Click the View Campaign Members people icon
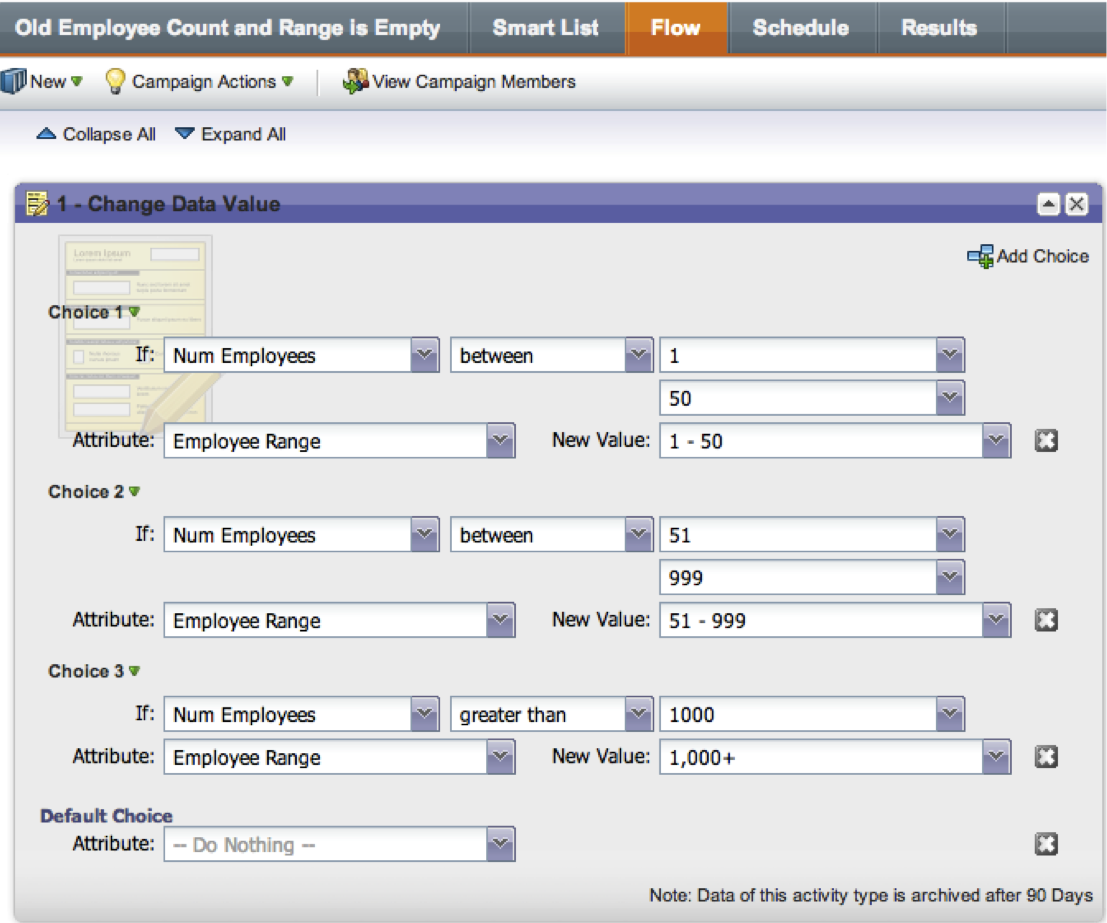1107x923 pixels. pyautogui.click(x=355, y=82)
